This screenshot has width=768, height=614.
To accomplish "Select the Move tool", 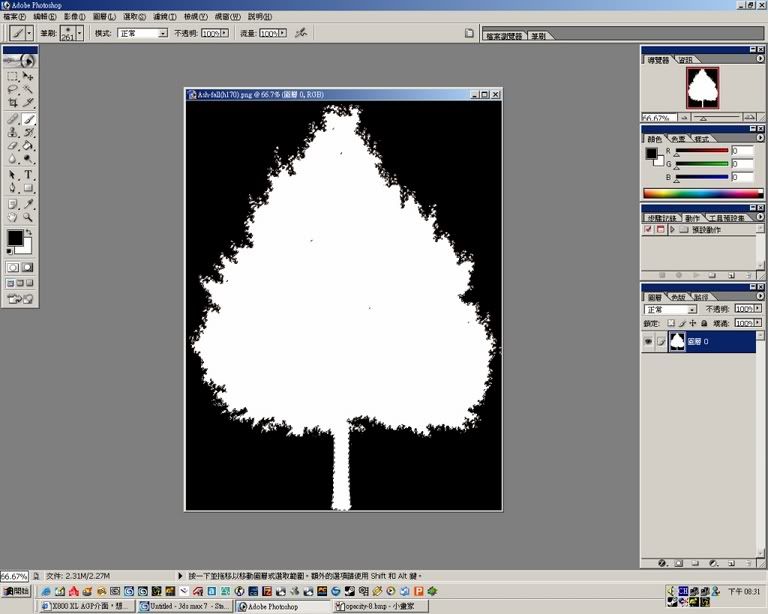I will click(x=28, y=76).
